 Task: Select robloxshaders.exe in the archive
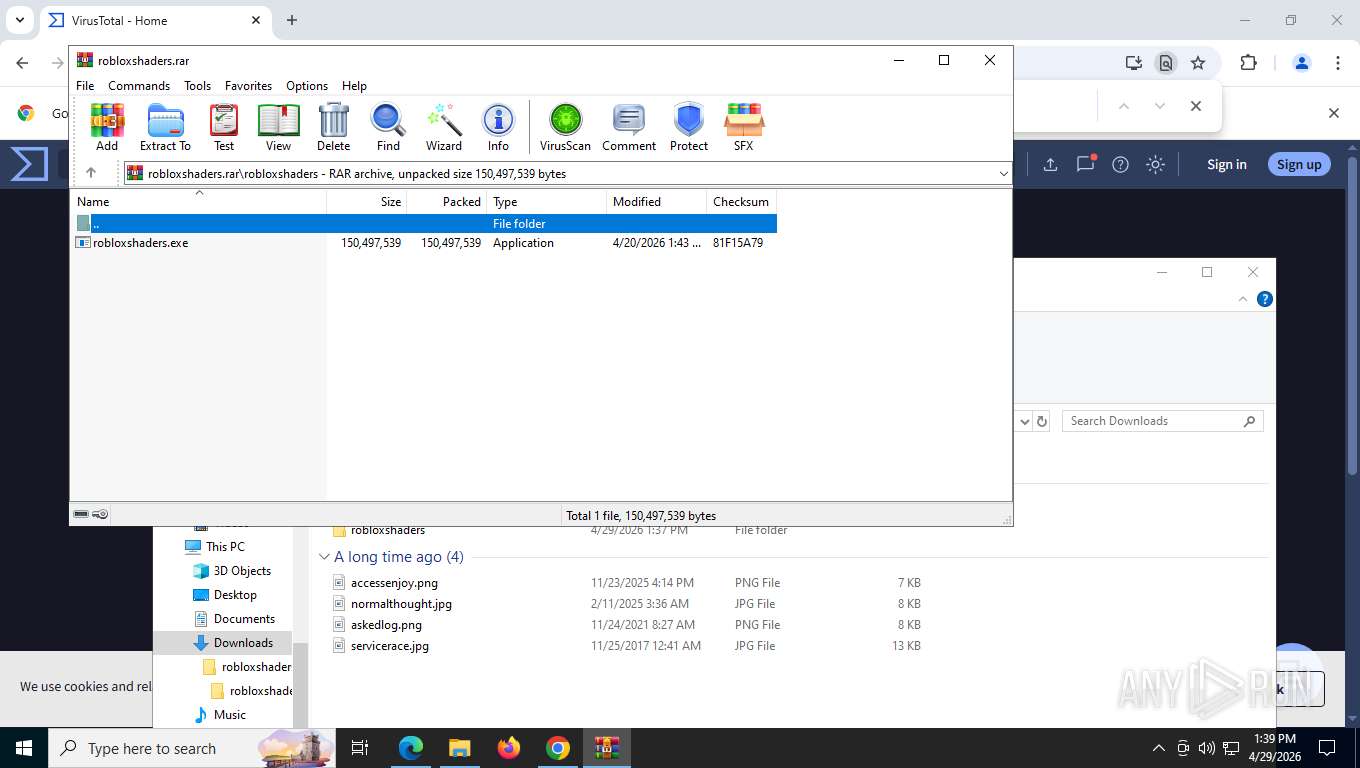click(x=140, y=243)
